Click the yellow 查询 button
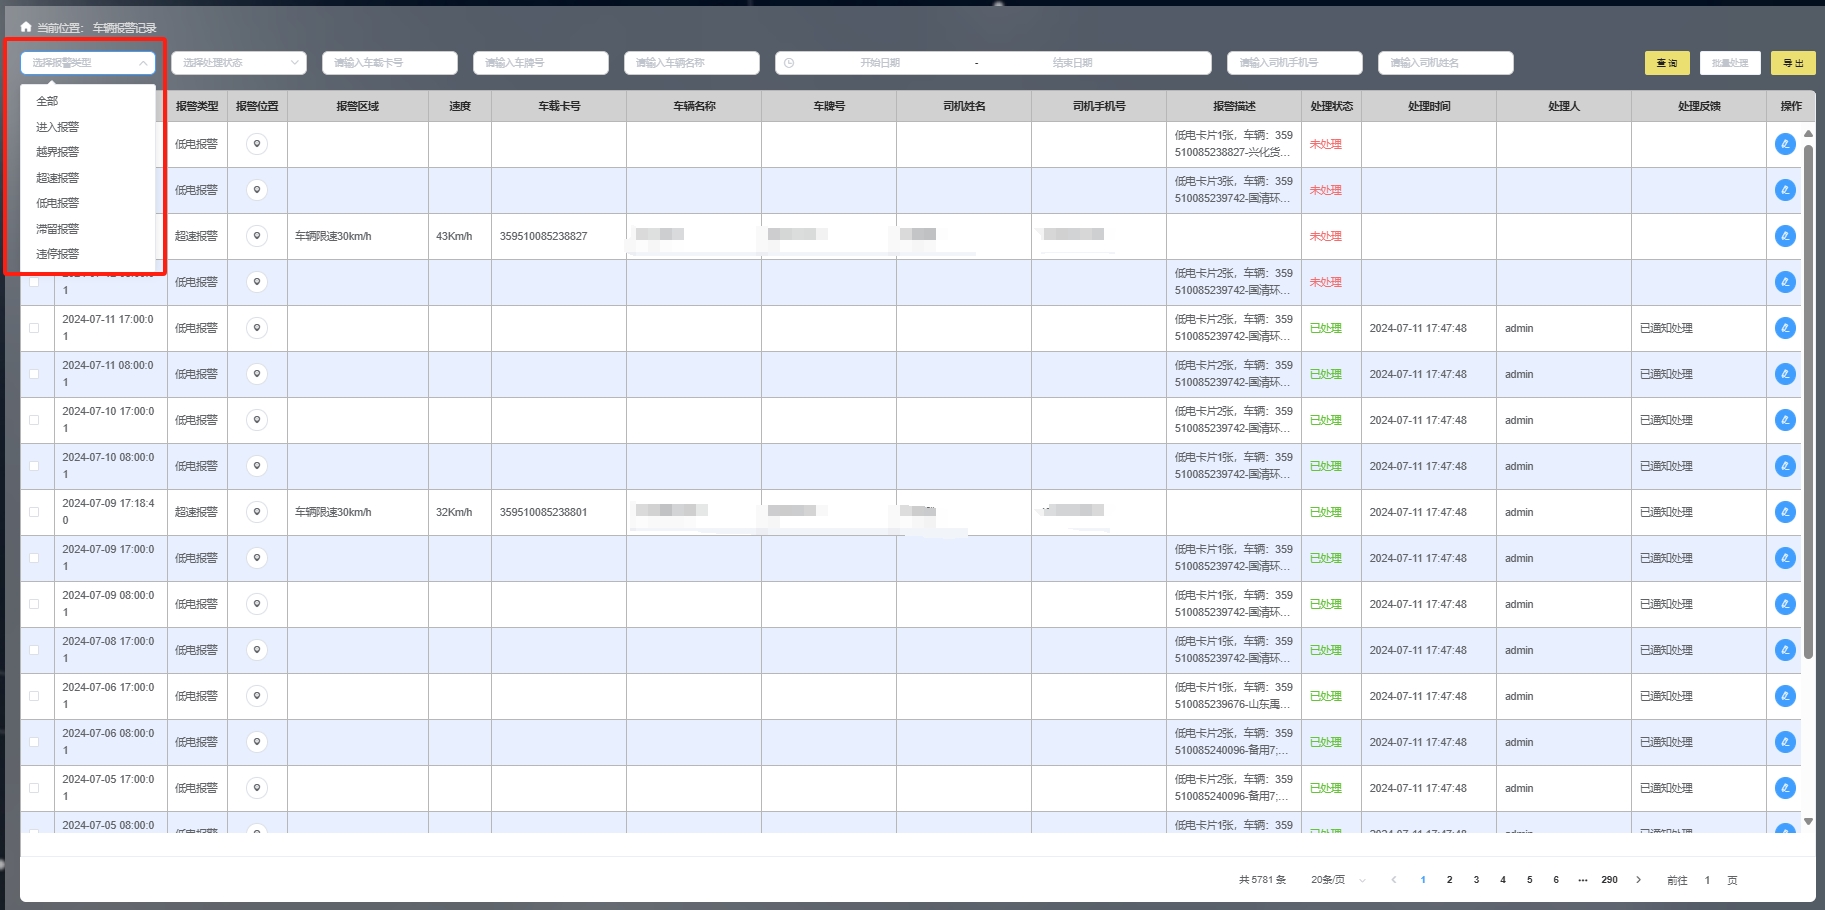The width and height of the screenshot is (1825, 910). pos(1666,63)
